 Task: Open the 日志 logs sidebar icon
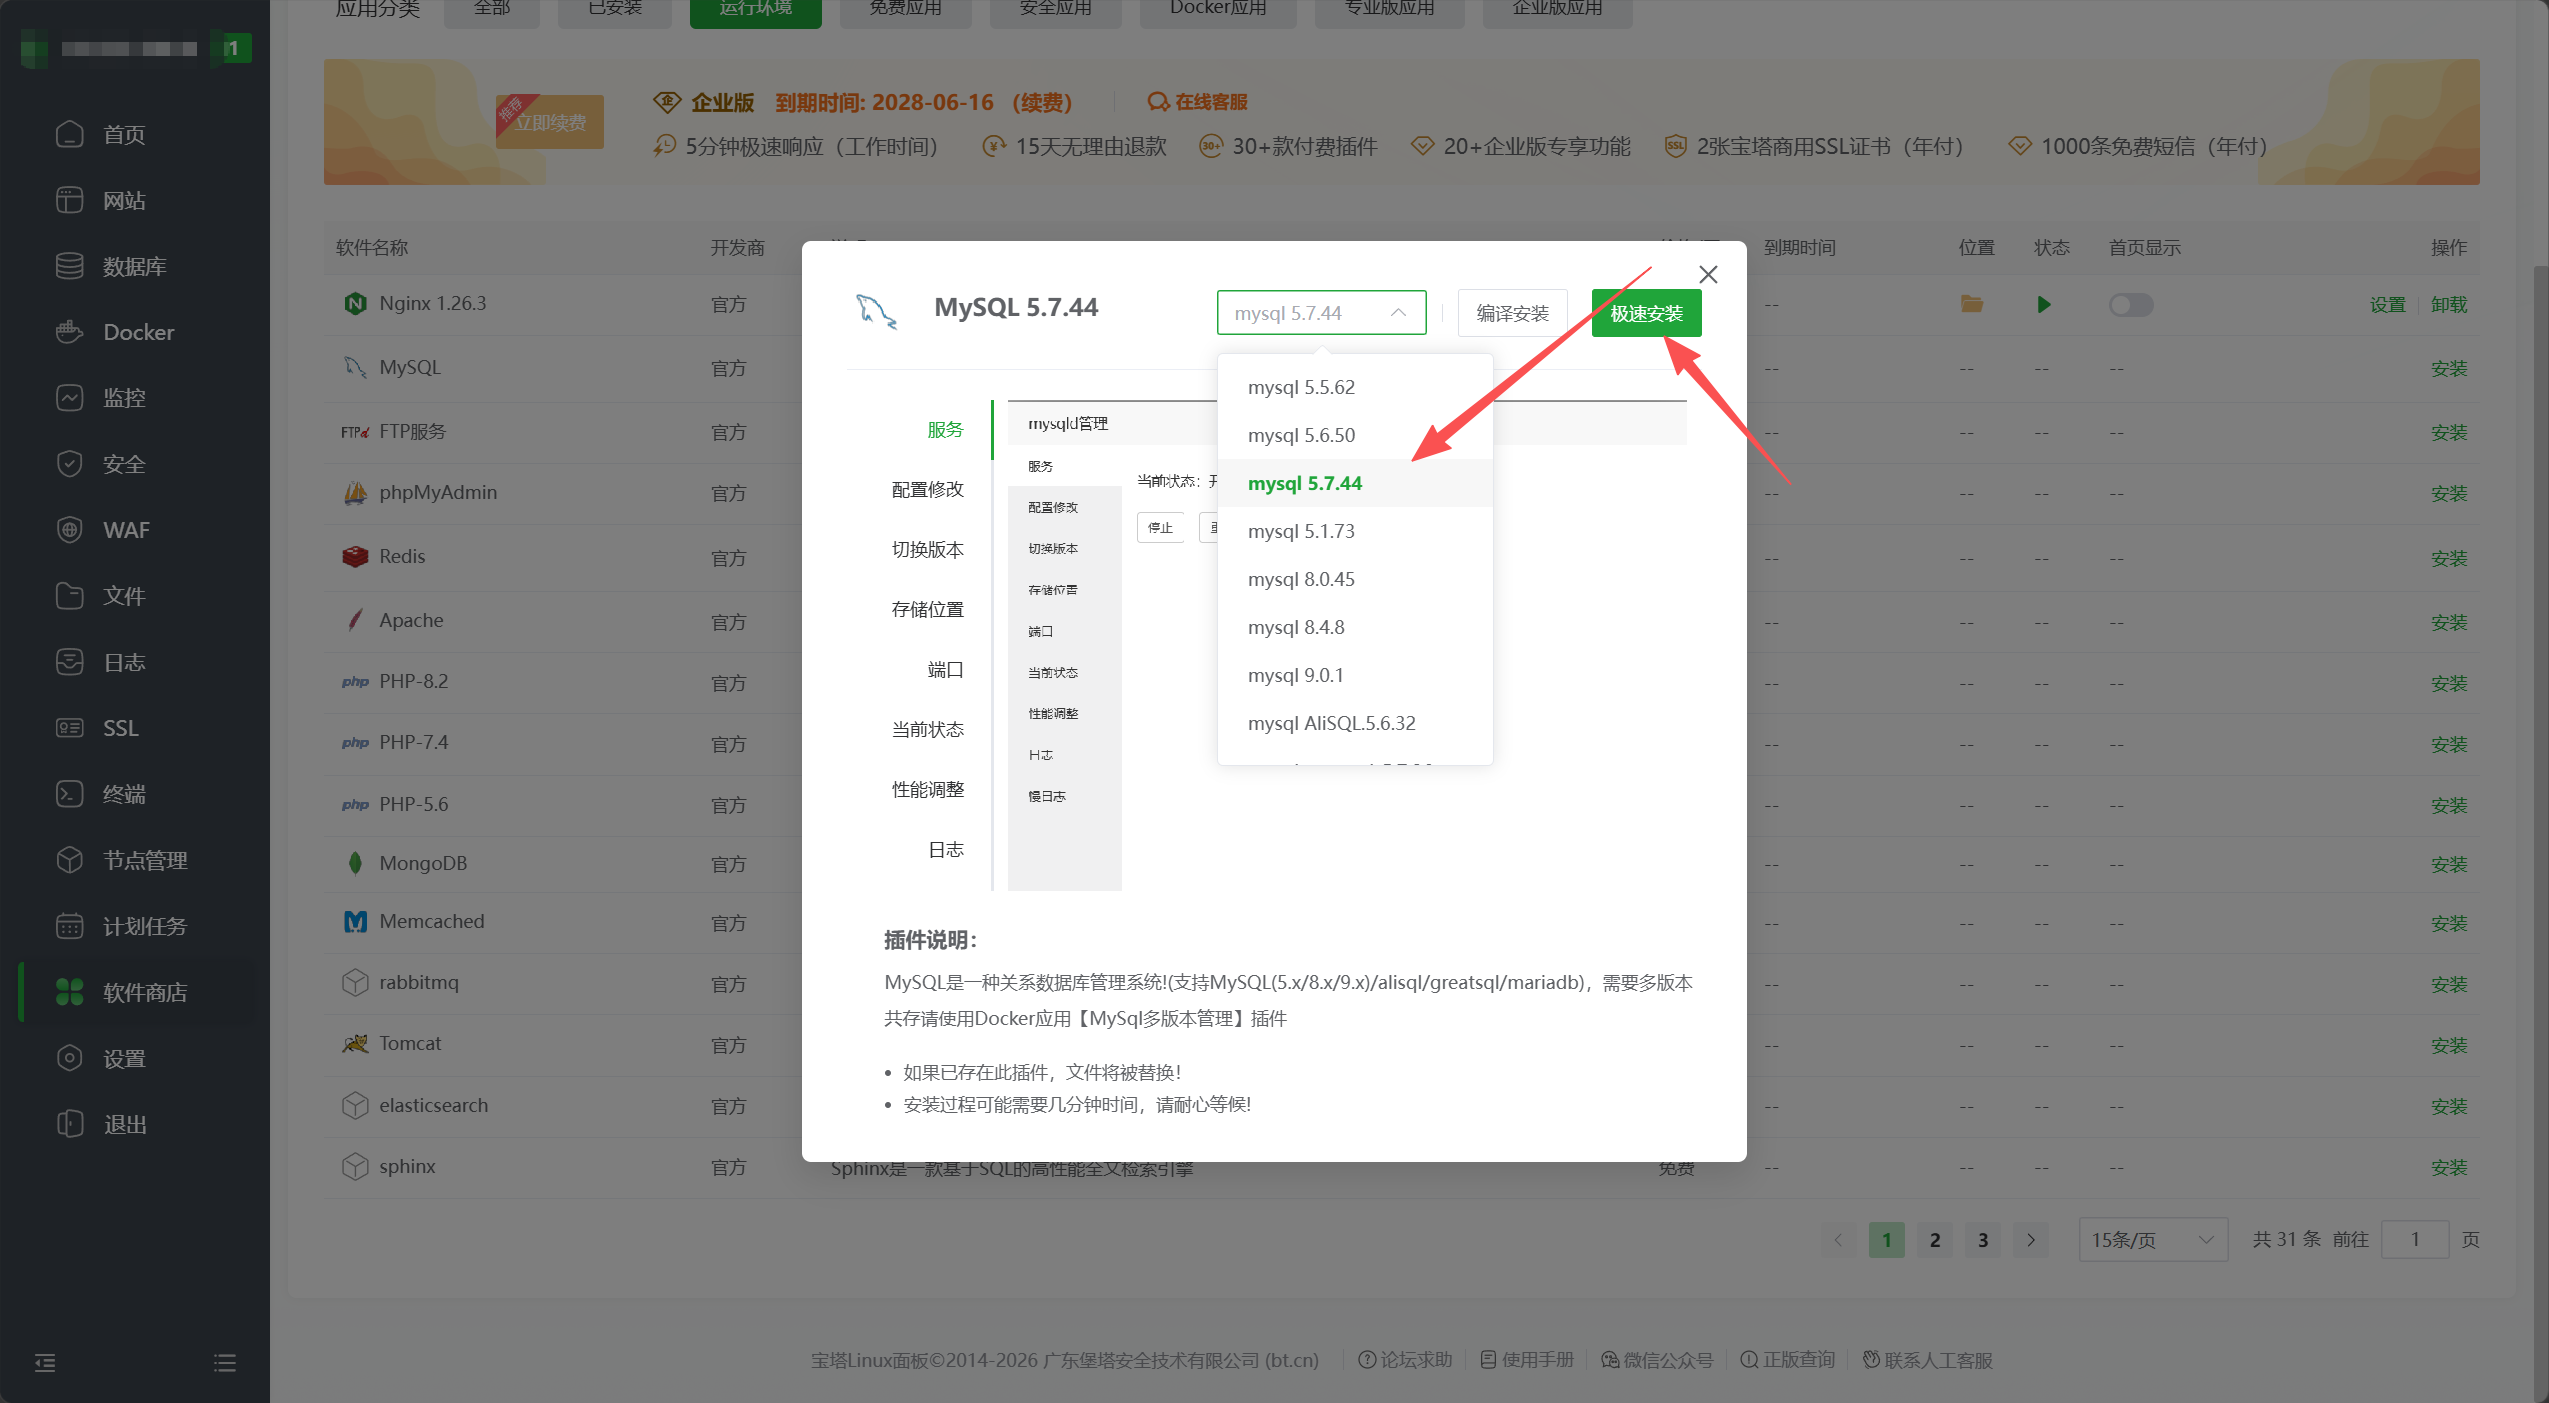click(x=69, y=662)
